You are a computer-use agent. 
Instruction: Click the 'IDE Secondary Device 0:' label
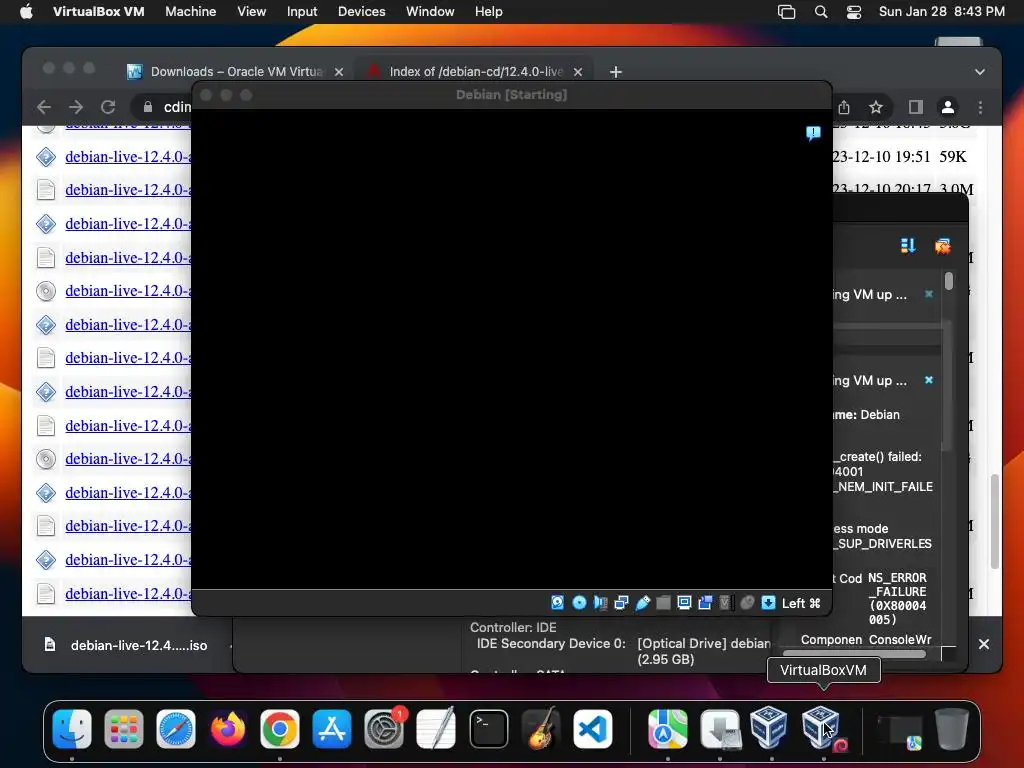point(551,644)
